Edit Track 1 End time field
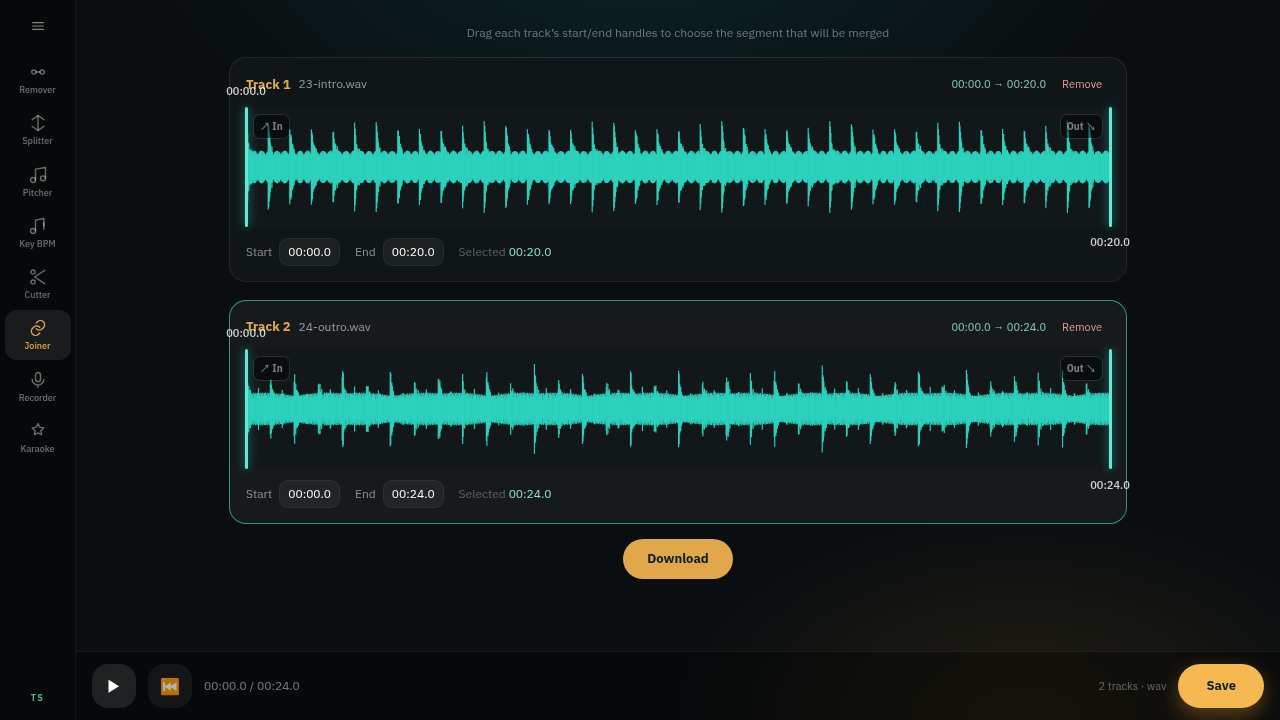Screen dimensions: 1280x720 [x=413, y=252]
